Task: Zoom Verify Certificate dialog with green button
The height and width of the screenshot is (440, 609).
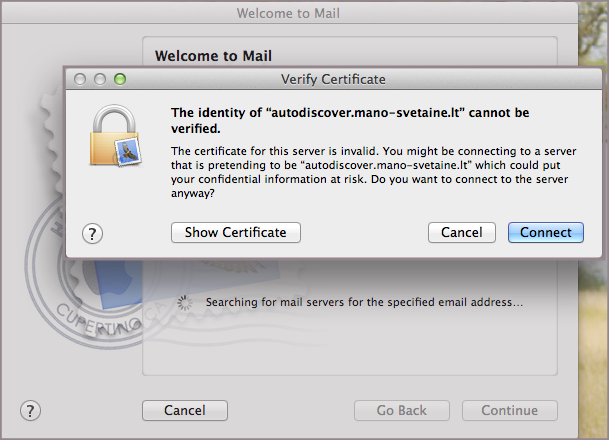Action: [120, 79]
